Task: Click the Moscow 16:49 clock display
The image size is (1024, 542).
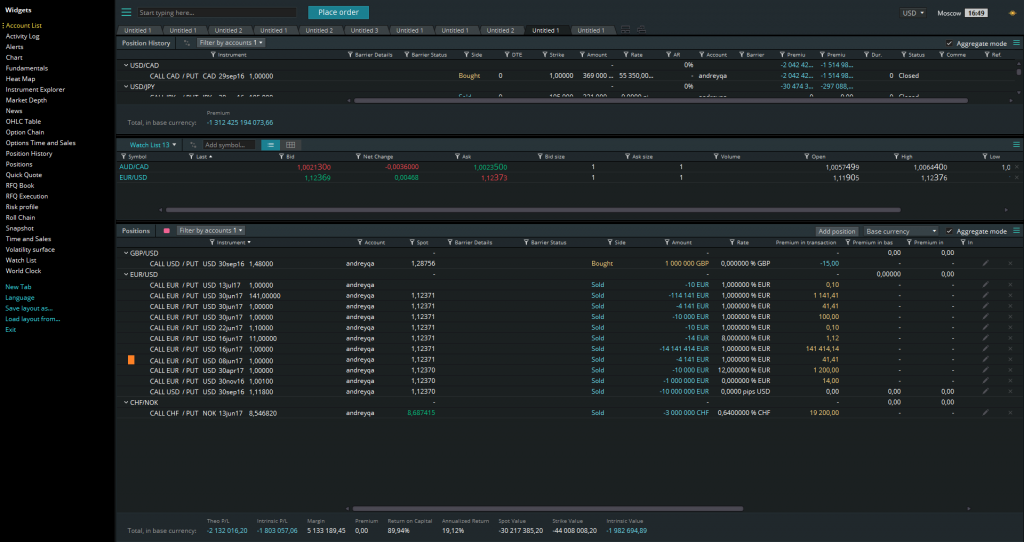Action: (963, 13)
